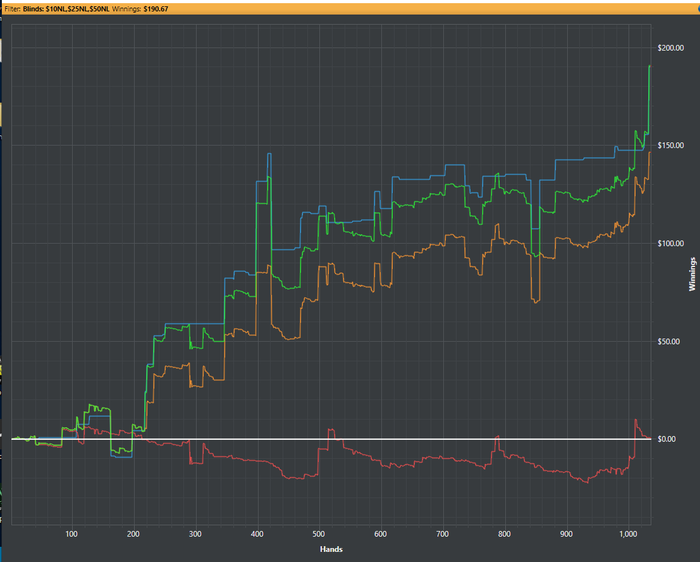Click the 800 hands x-axis tick label
This screenshot has width=700, height=562.
[504, 534]
